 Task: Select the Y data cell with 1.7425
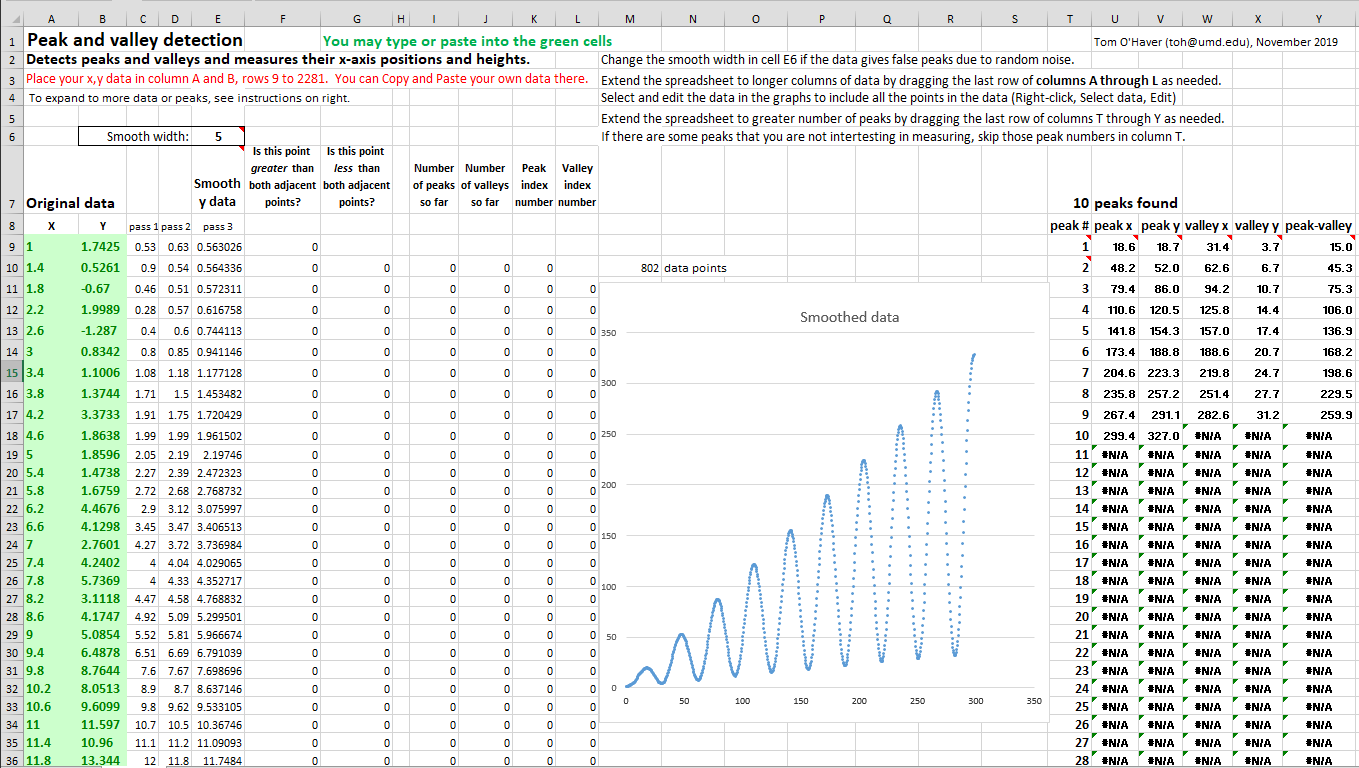tap(100, 247)
